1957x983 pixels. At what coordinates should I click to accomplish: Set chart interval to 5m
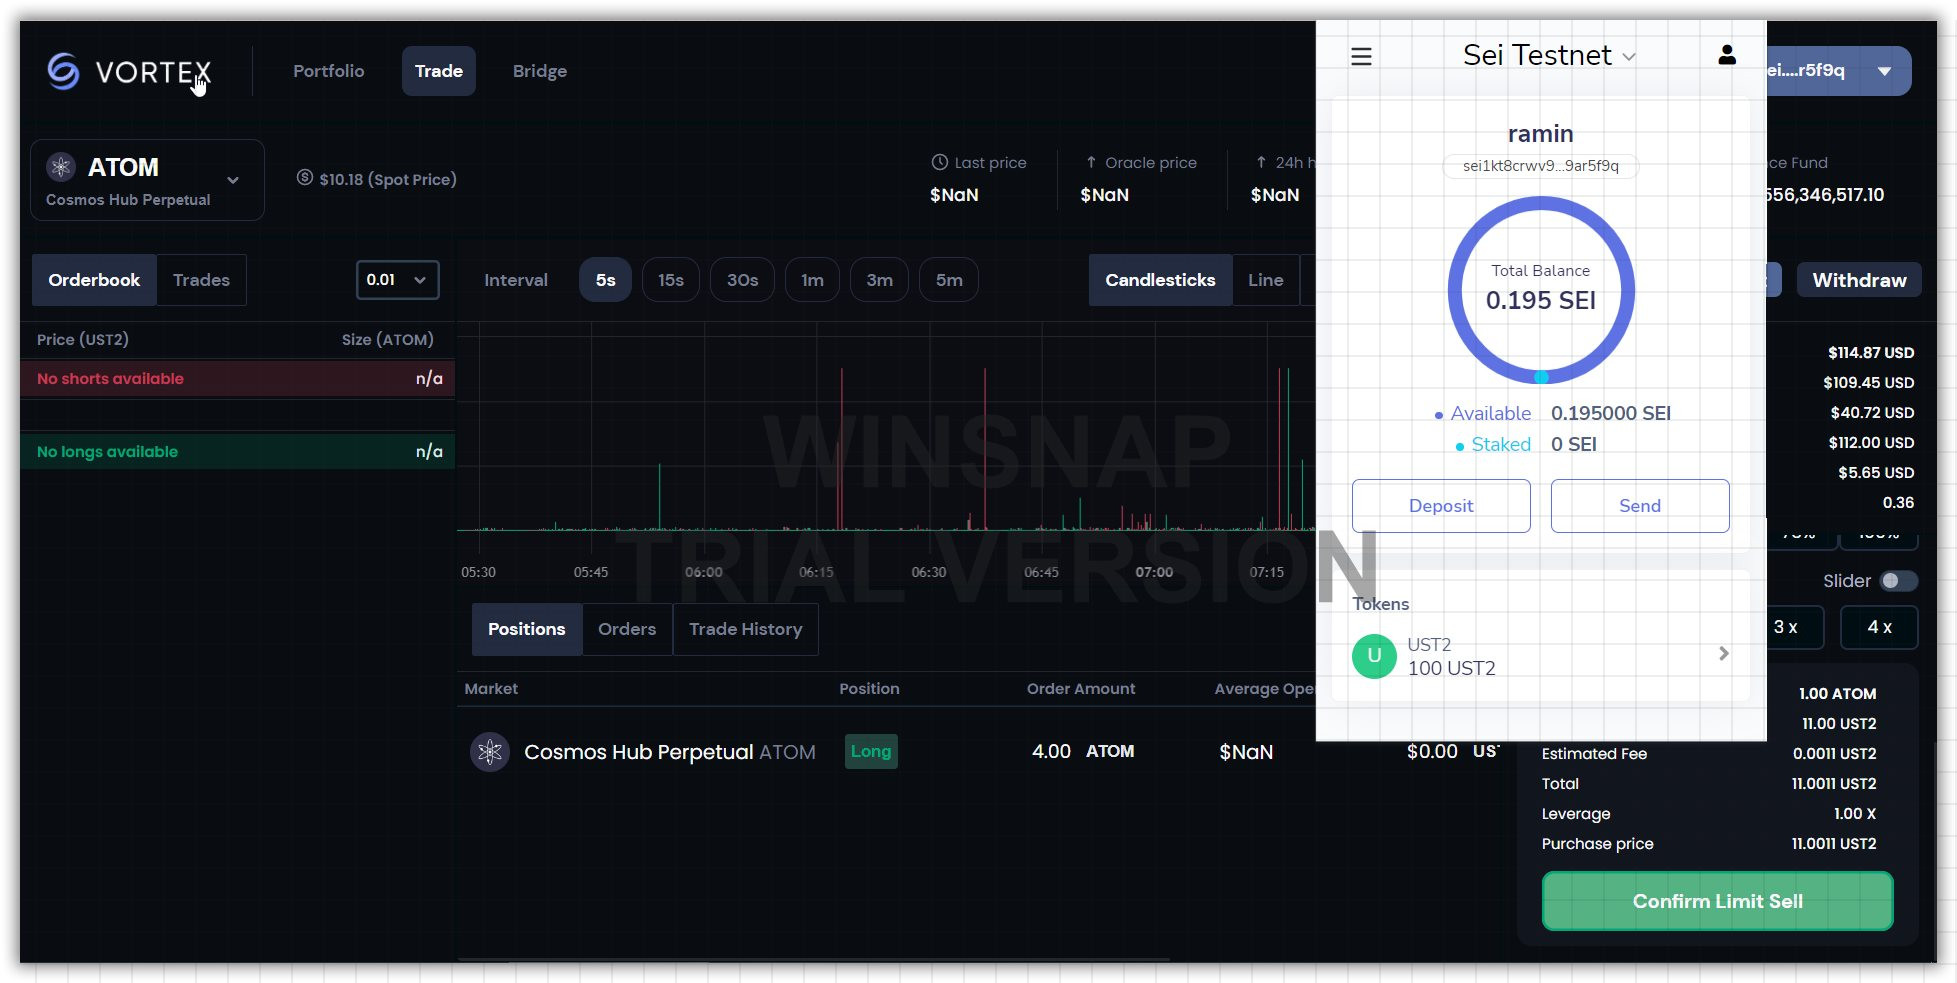pos(949,280)
